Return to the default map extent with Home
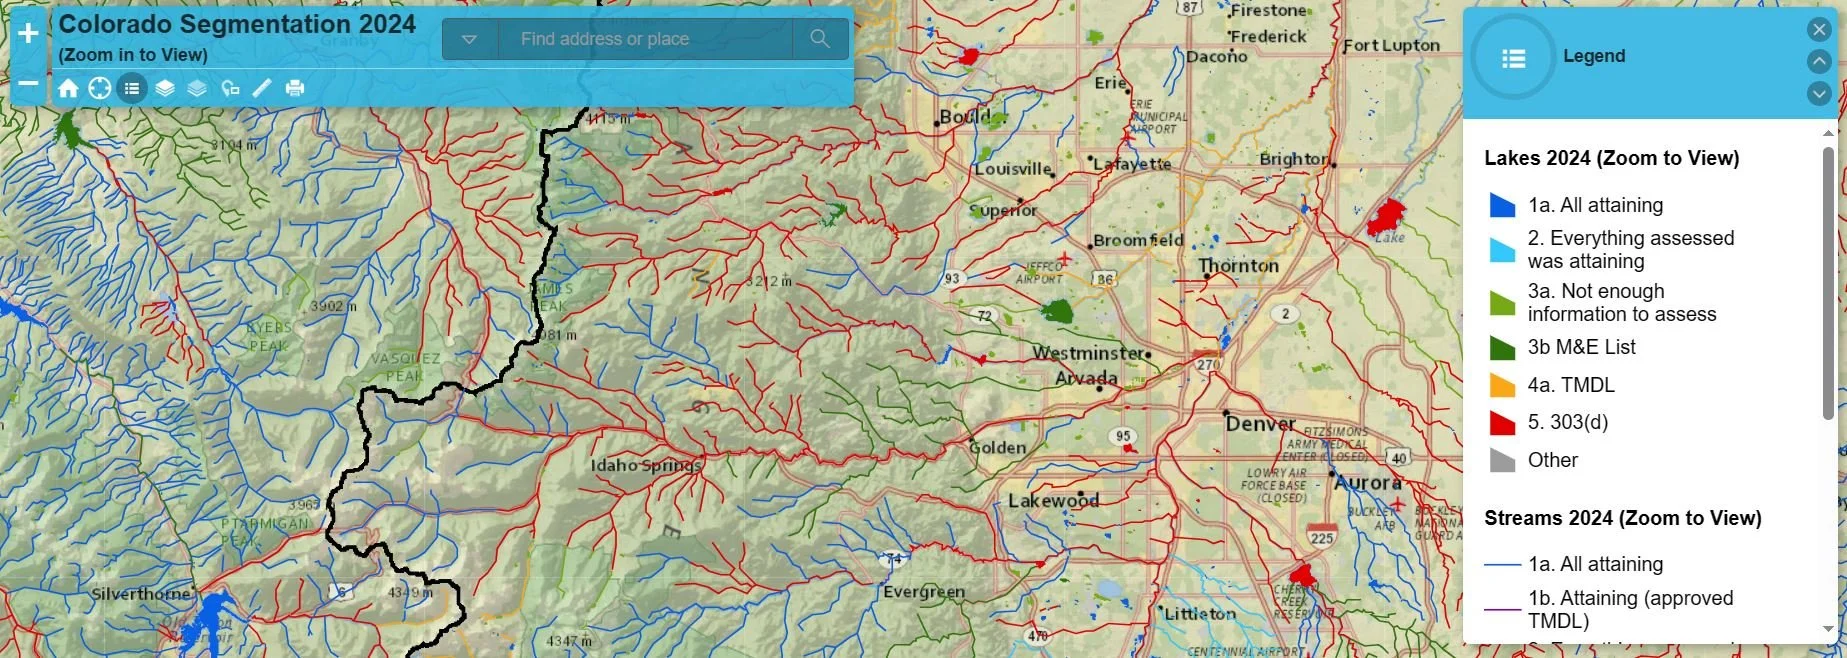The image size is (1847, 658). [68, 88]
